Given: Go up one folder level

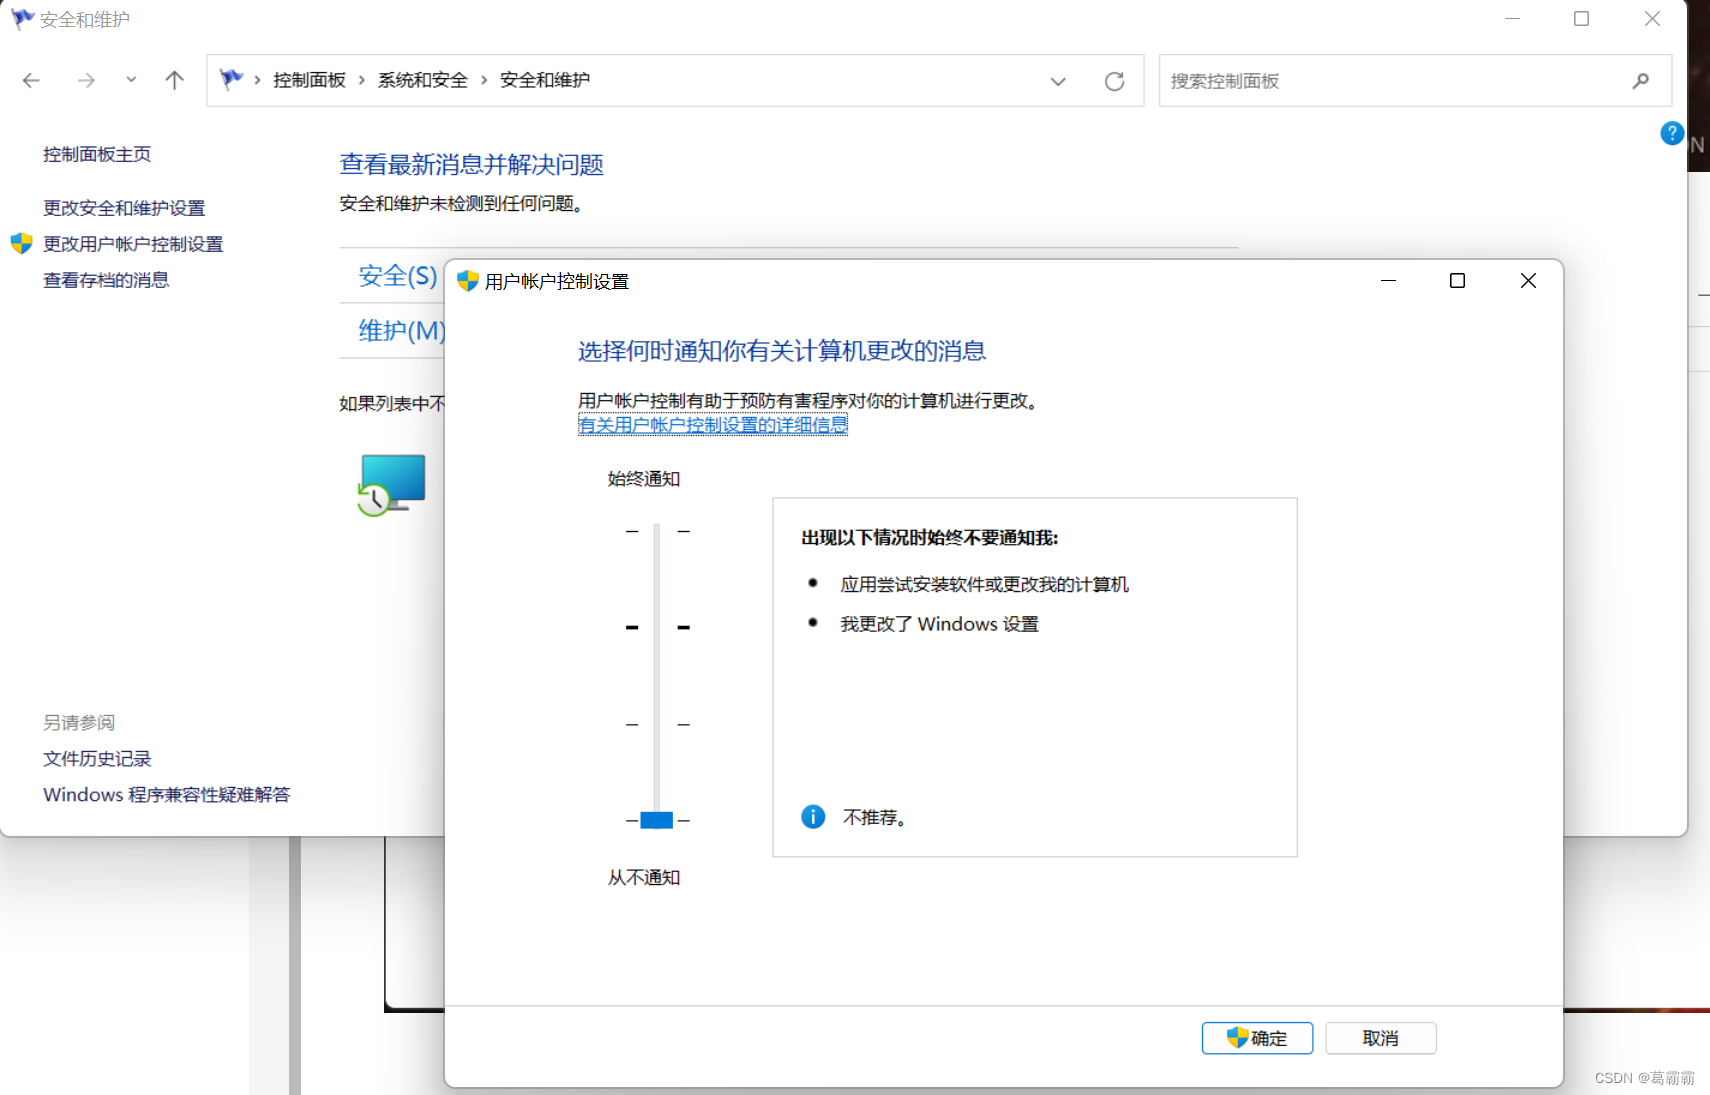Looking at the screenshot, I should pos(175,80).
